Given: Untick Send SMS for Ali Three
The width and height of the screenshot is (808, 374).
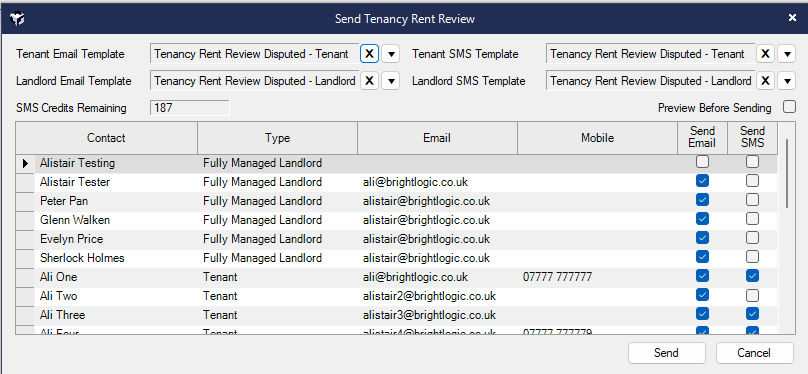Looking at the screenshot, I should click(752, 314).
